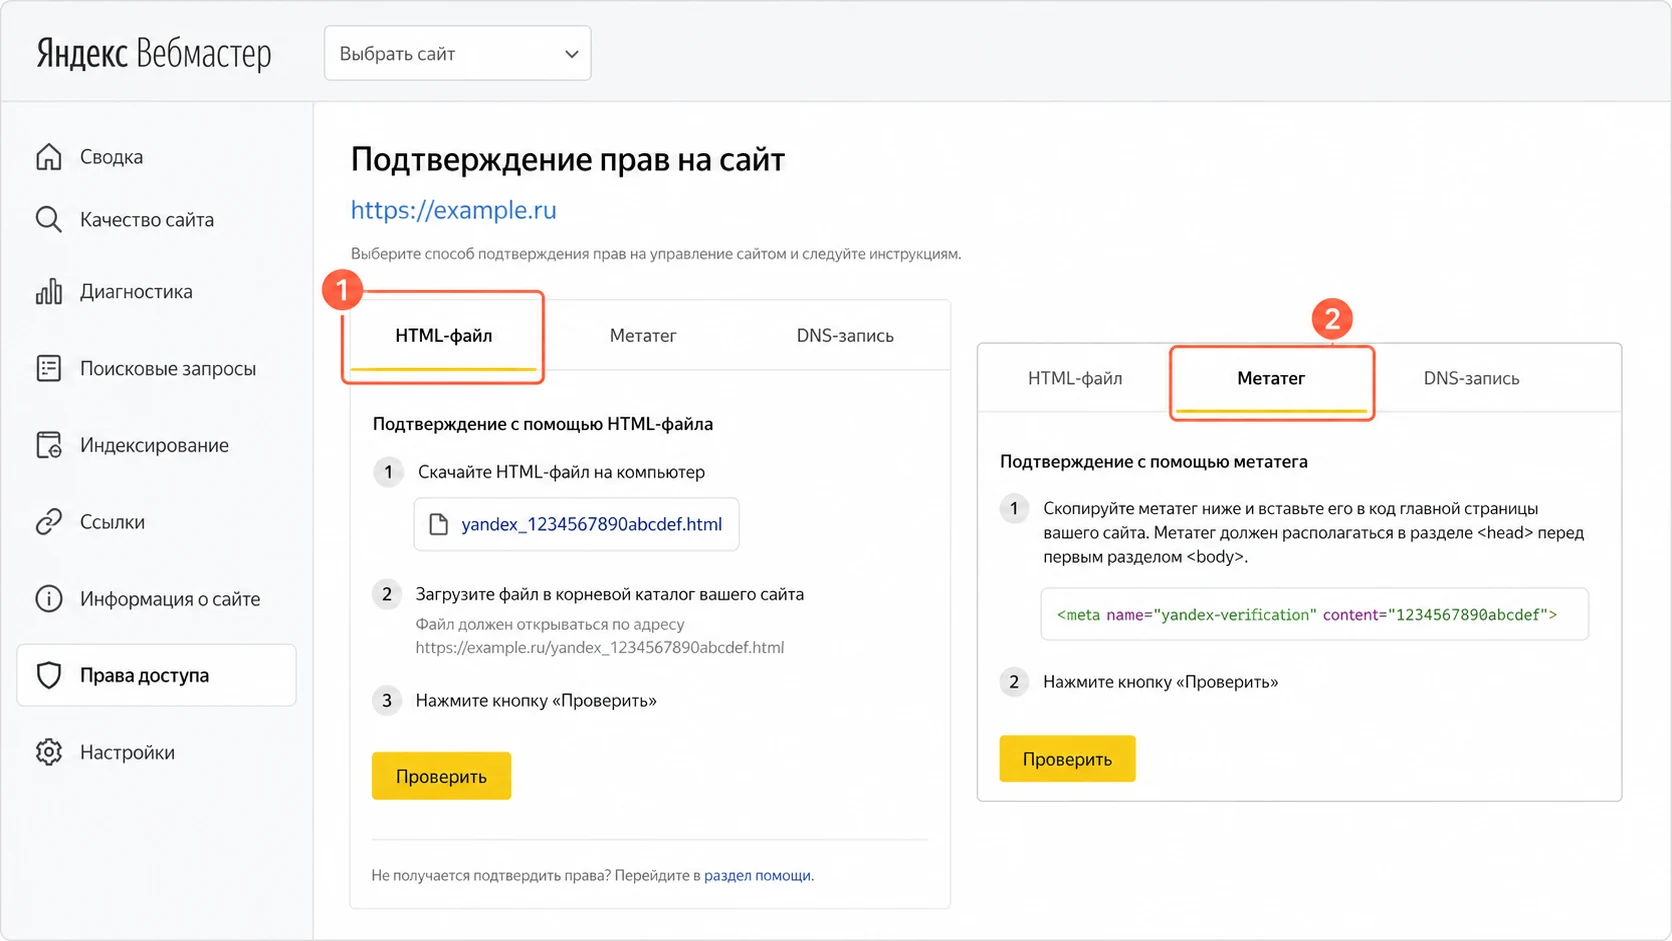Switch to Метатег tab in left panel
Viewport: 1672px width, 941px height.
click(643, 336)
